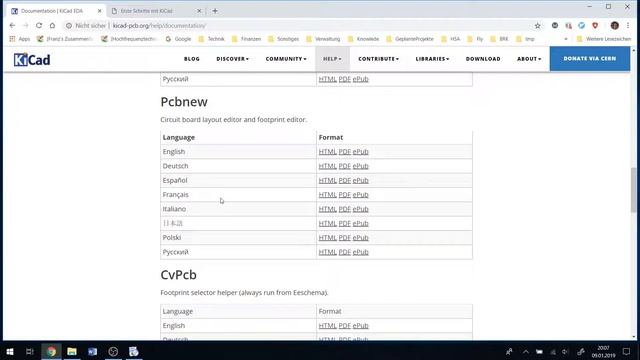Open a new browser tab
This screenshot has width=640, height=360.
click(215, 11)
